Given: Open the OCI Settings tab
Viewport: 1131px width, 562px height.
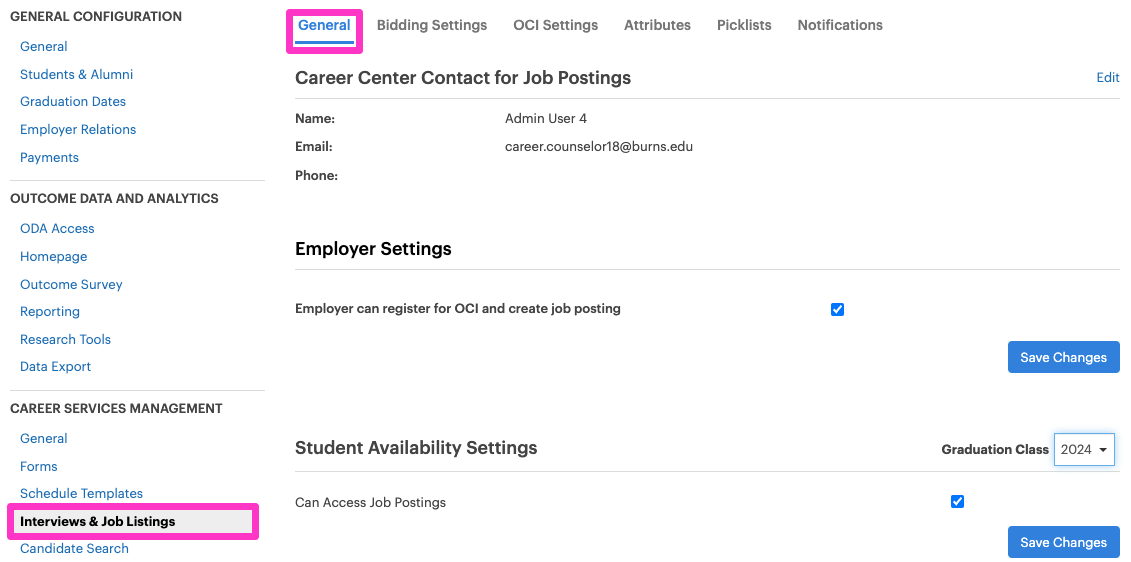Looking at the screenshot, I should coord(555,25).
